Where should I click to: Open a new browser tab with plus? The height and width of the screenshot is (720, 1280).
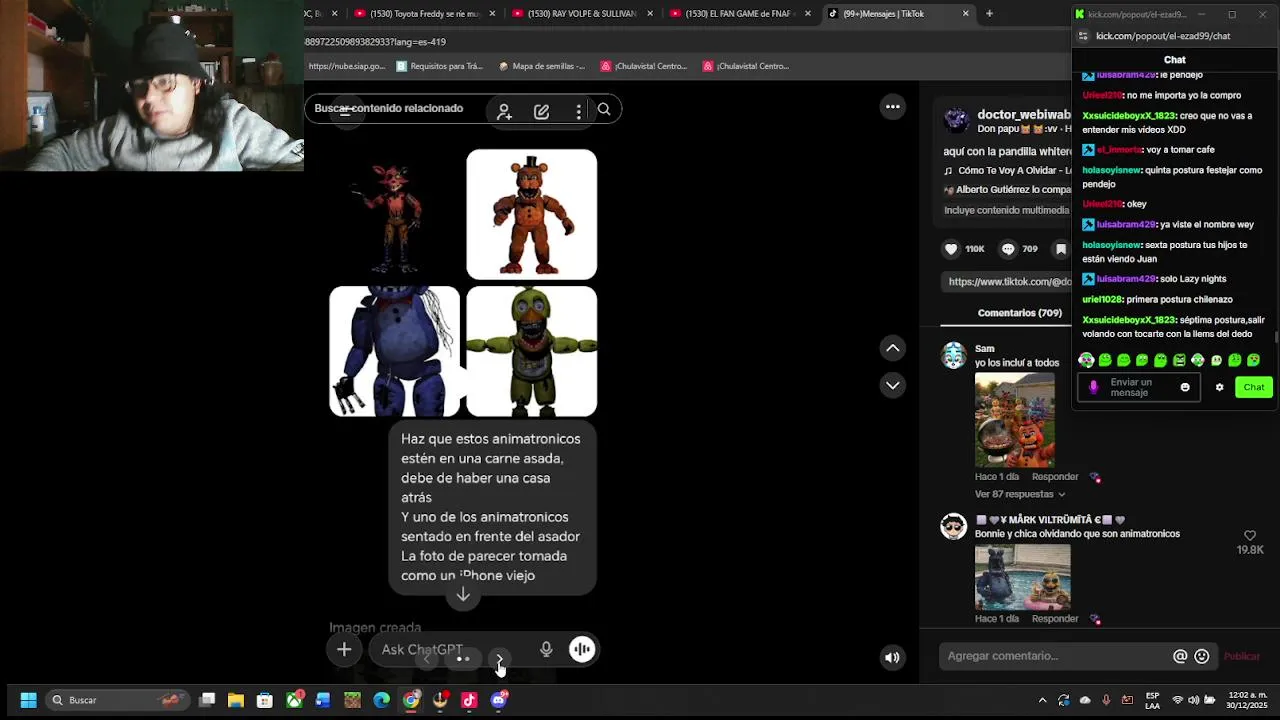tap(989, 13)
